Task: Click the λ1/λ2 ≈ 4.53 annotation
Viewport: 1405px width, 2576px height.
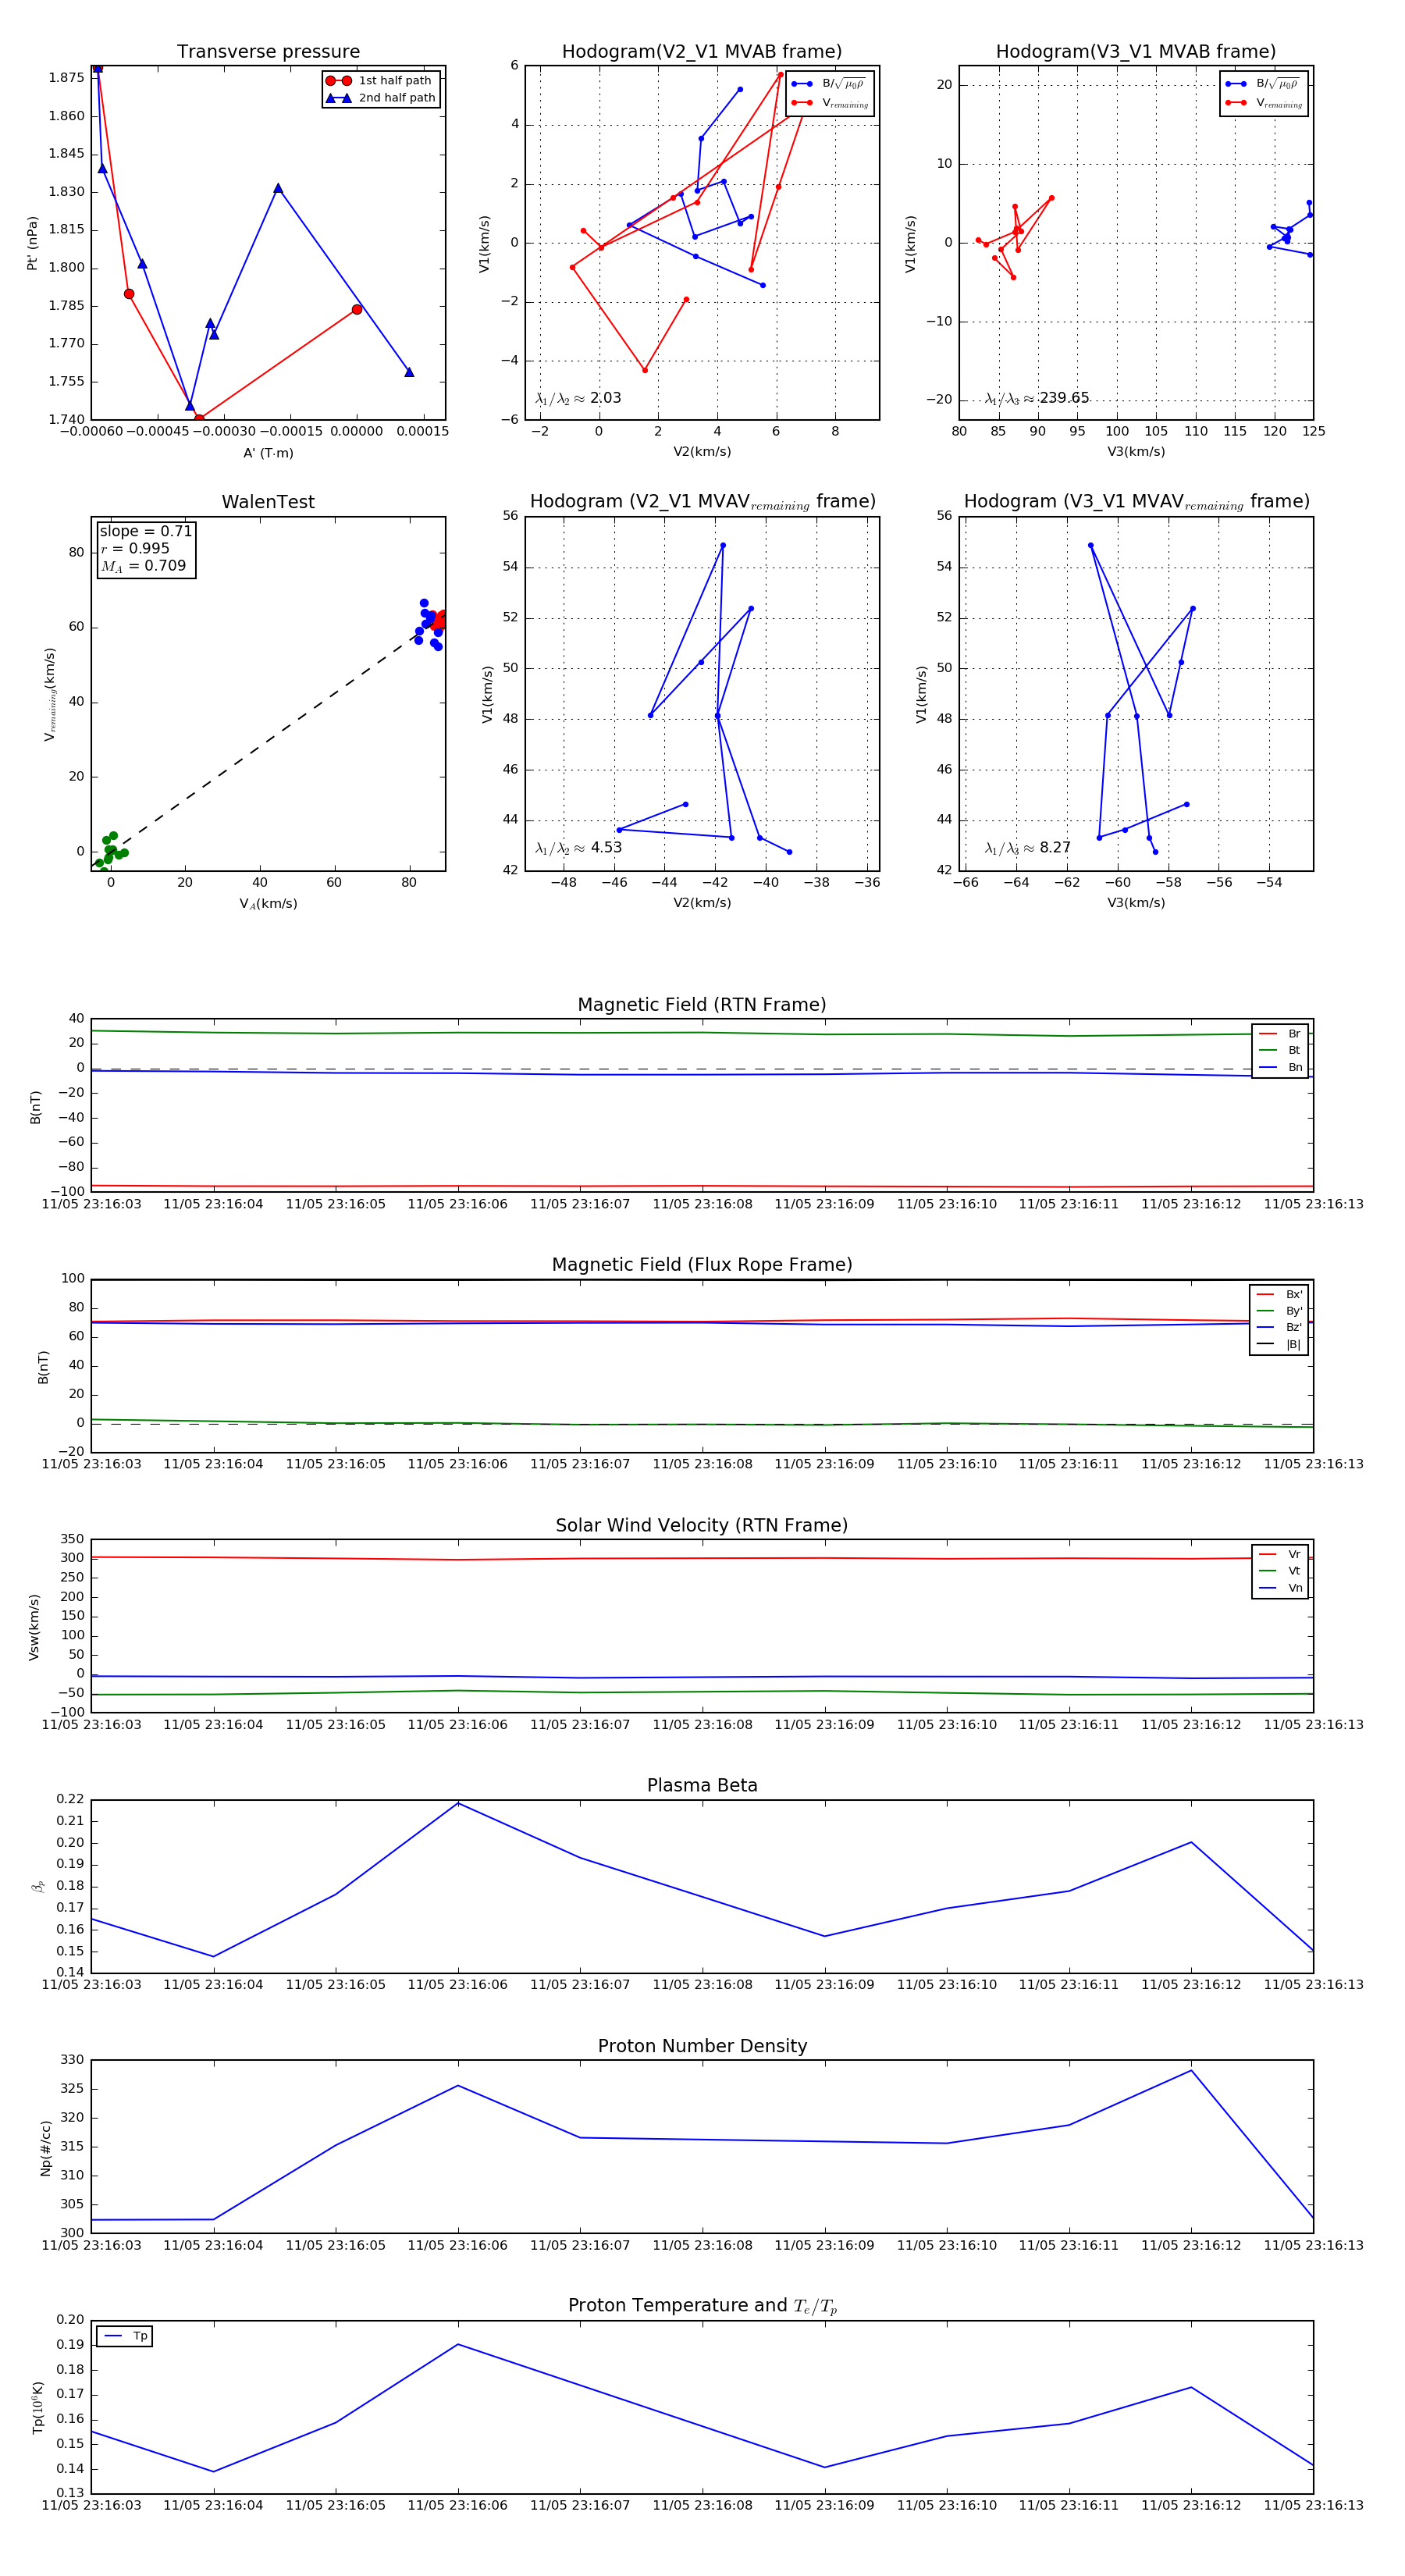Action: 578,848
